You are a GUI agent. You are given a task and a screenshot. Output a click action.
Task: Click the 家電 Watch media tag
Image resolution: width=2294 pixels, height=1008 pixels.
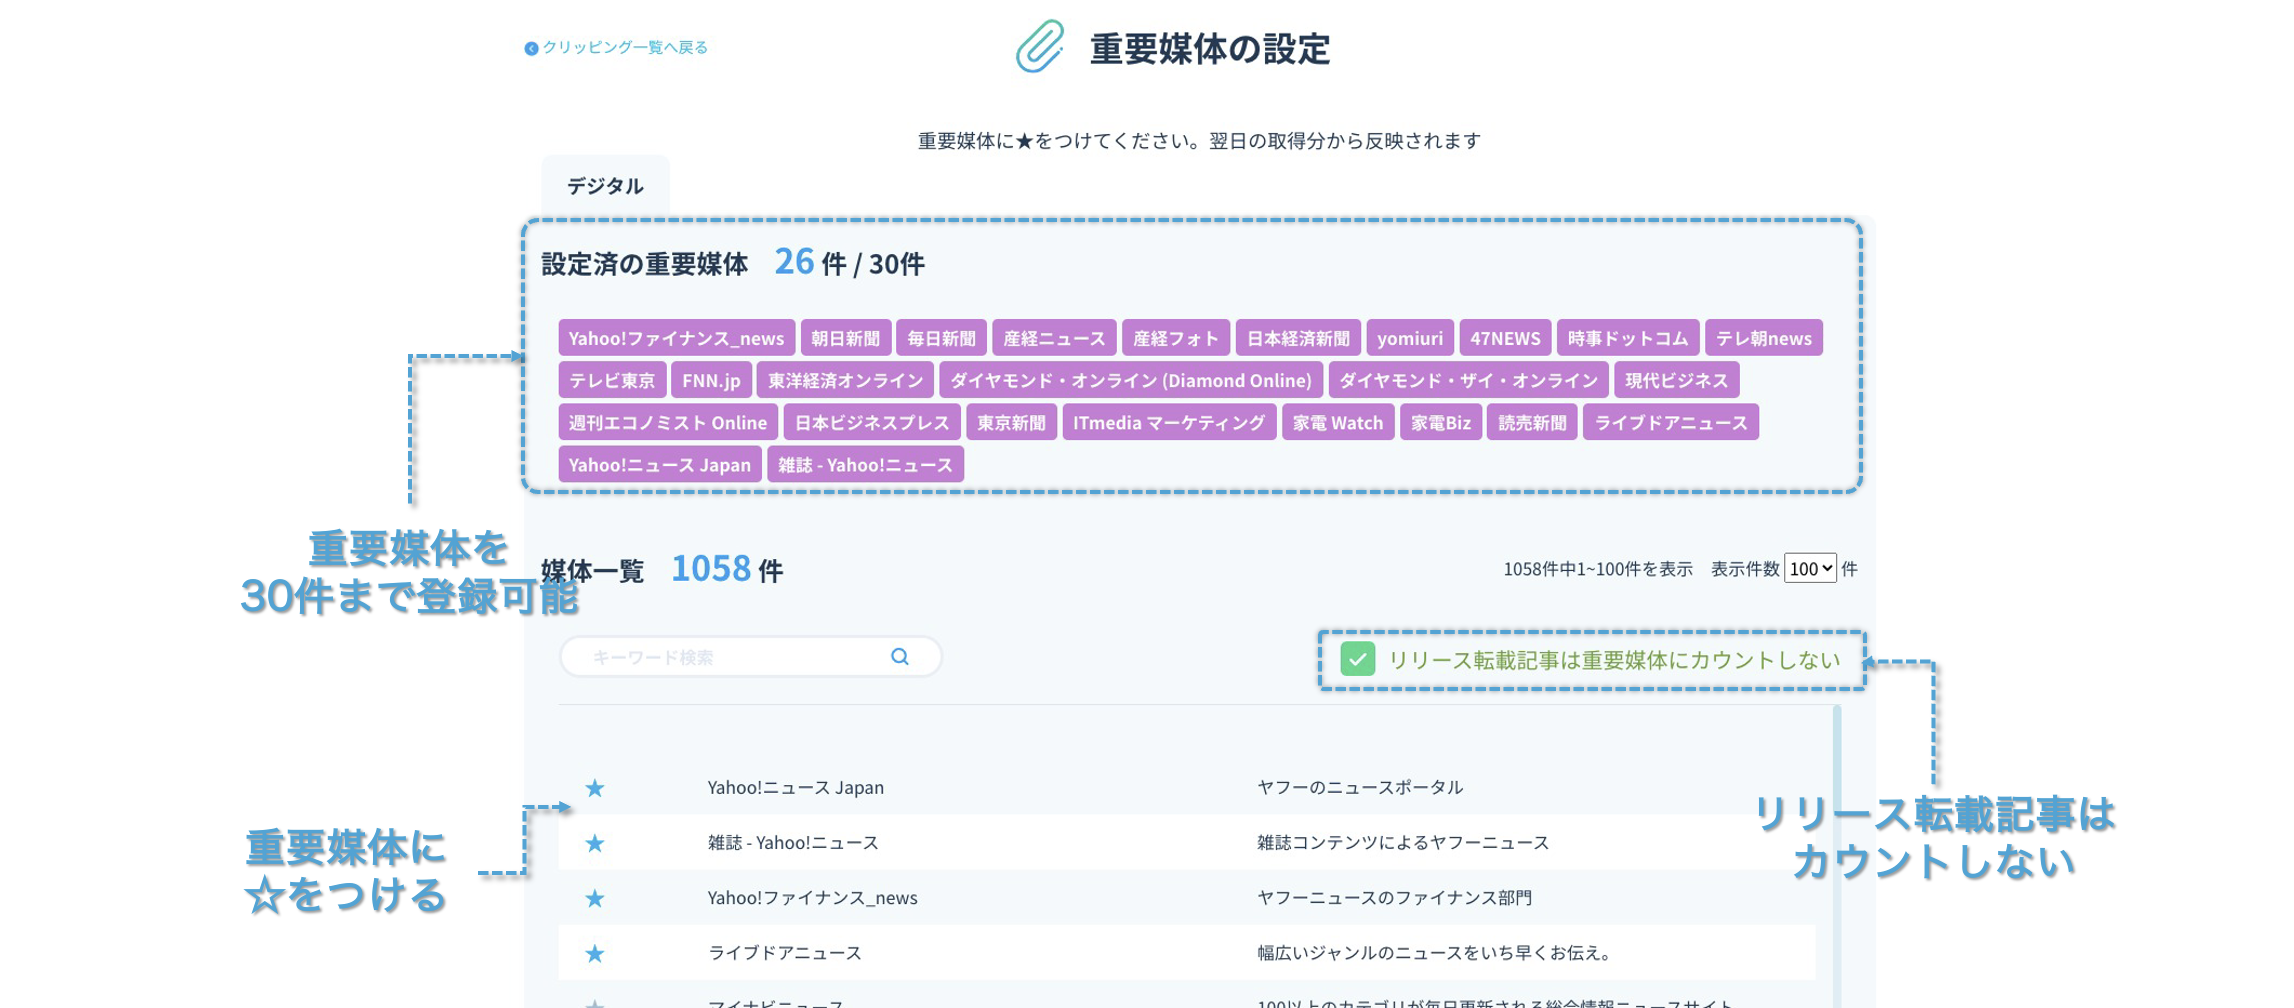[x=1337, y=422]
